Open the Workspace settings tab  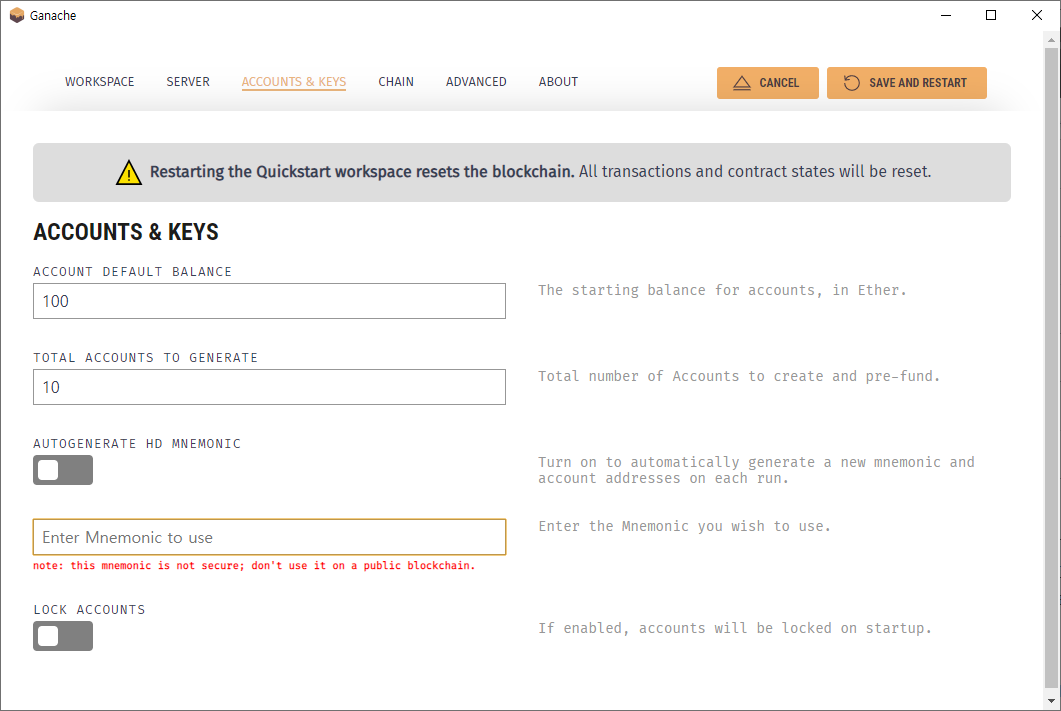click(x=99, y=82)
